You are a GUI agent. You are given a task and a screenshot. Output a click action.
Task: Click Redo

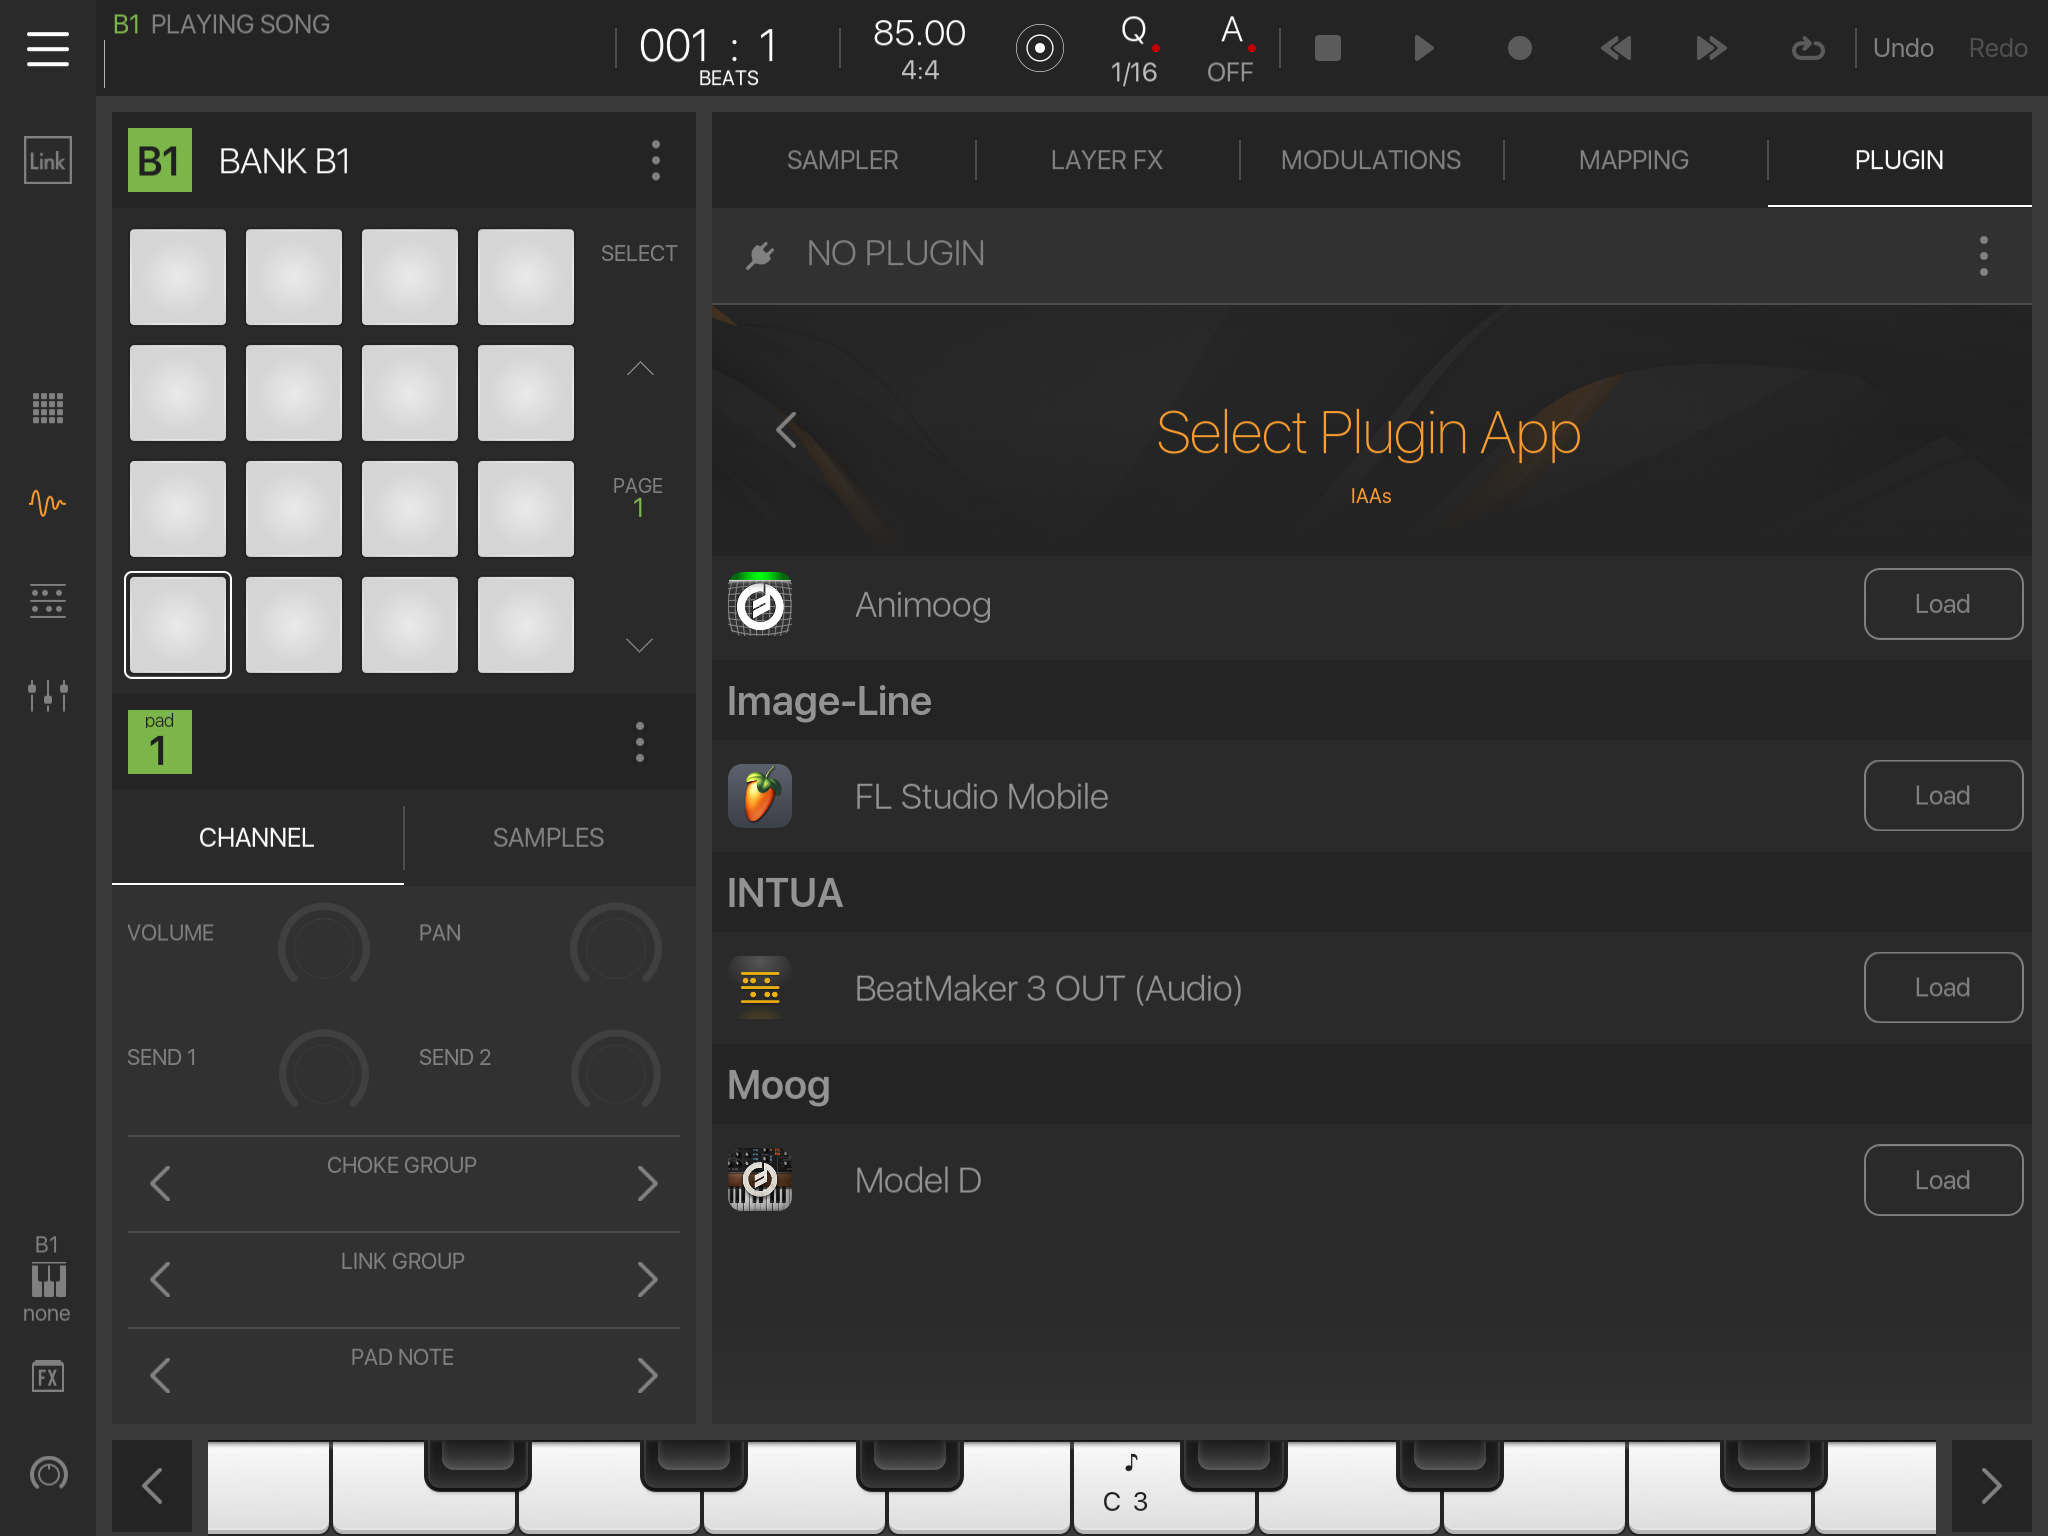pos(1998,48)
